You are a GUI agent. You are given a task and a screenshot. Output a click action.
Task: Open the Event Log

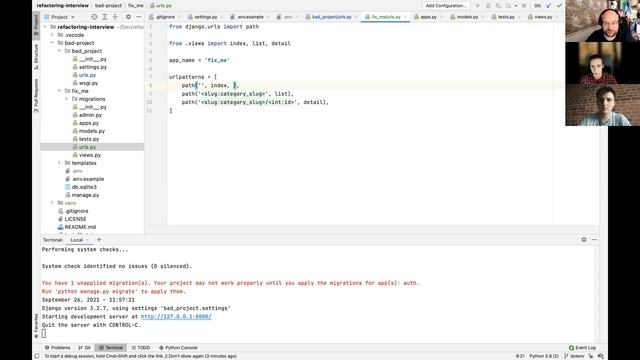pyautogui.click(x=582, y=348)
